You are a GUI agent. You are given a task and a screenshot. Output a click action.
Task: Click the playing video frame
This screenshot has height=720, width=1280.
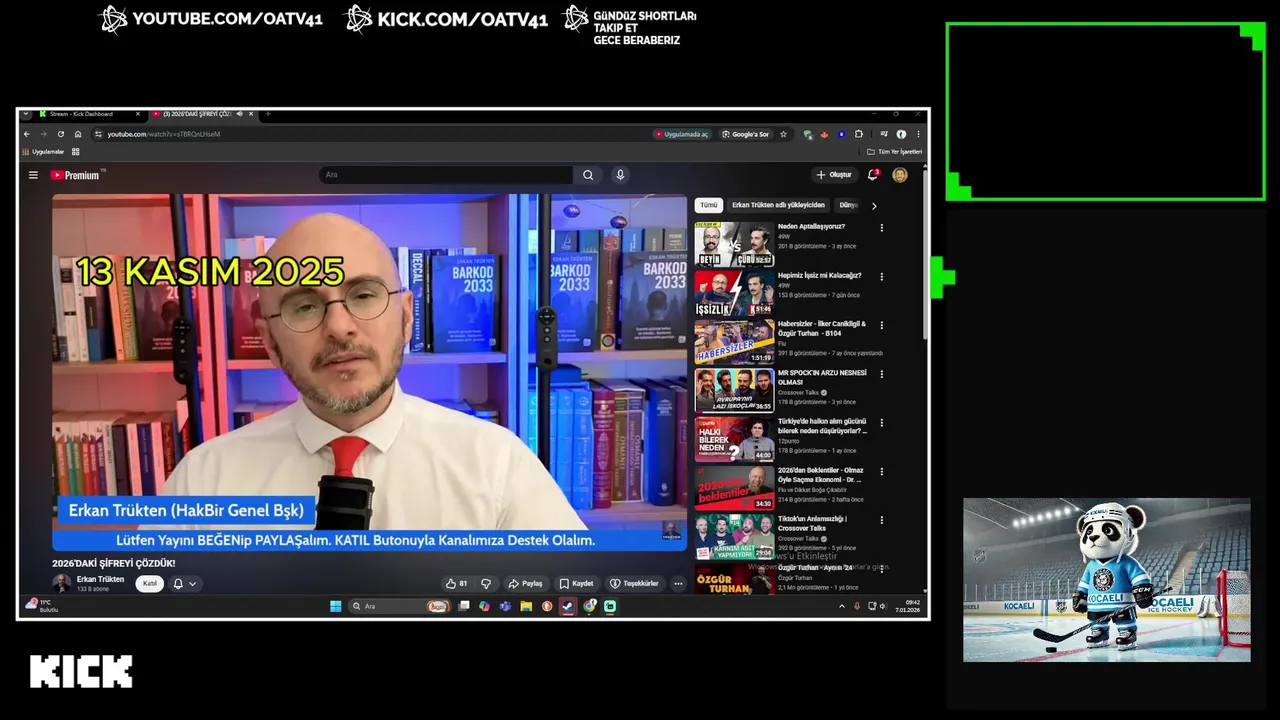[x=370, y=372]
